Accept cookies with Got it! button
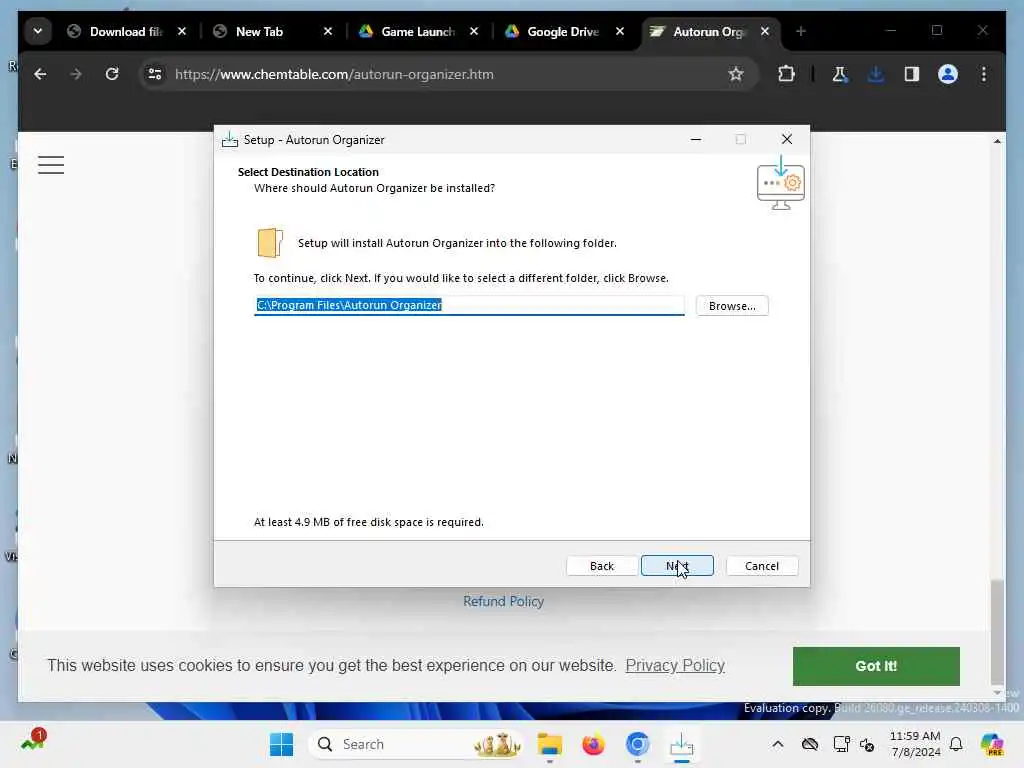 point(876,666)
